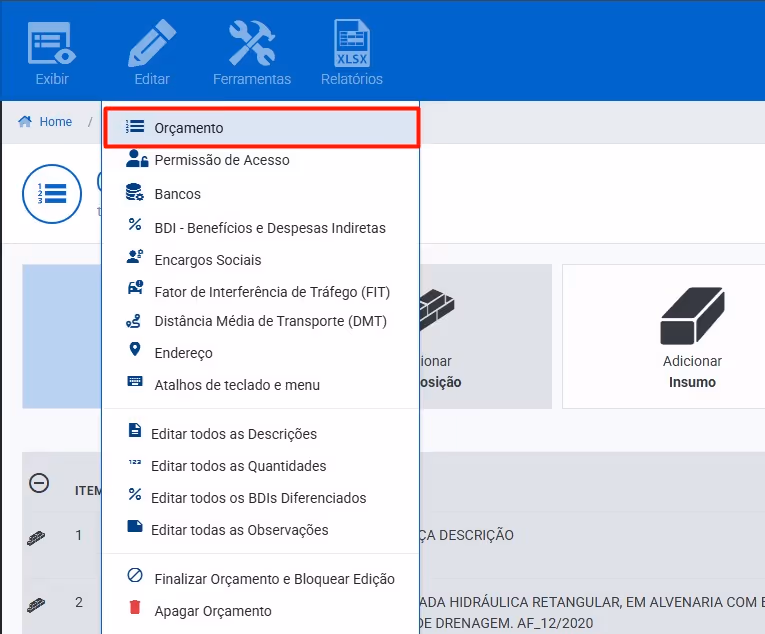Open the Ferramentas toolbar menu
Viewport: 765px width, 634px height.
coord(252,54)
